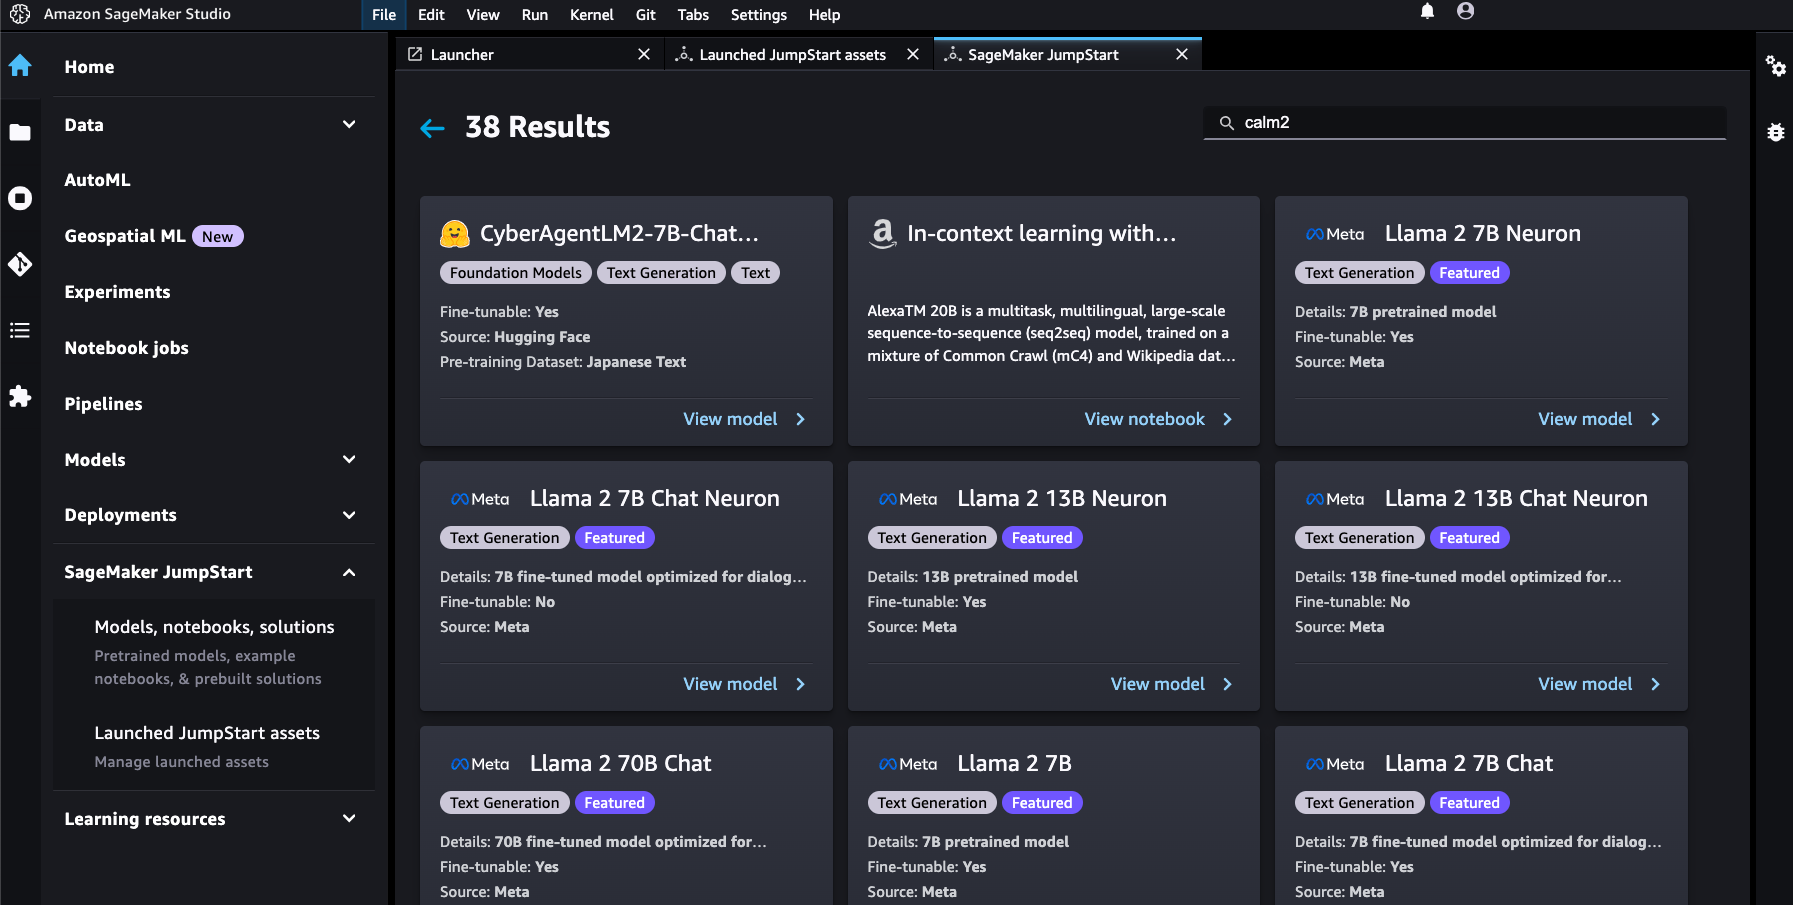Open Table of Contents list icon
The width and height of the screenshot is (1793, 905).
tap(20, 330)
